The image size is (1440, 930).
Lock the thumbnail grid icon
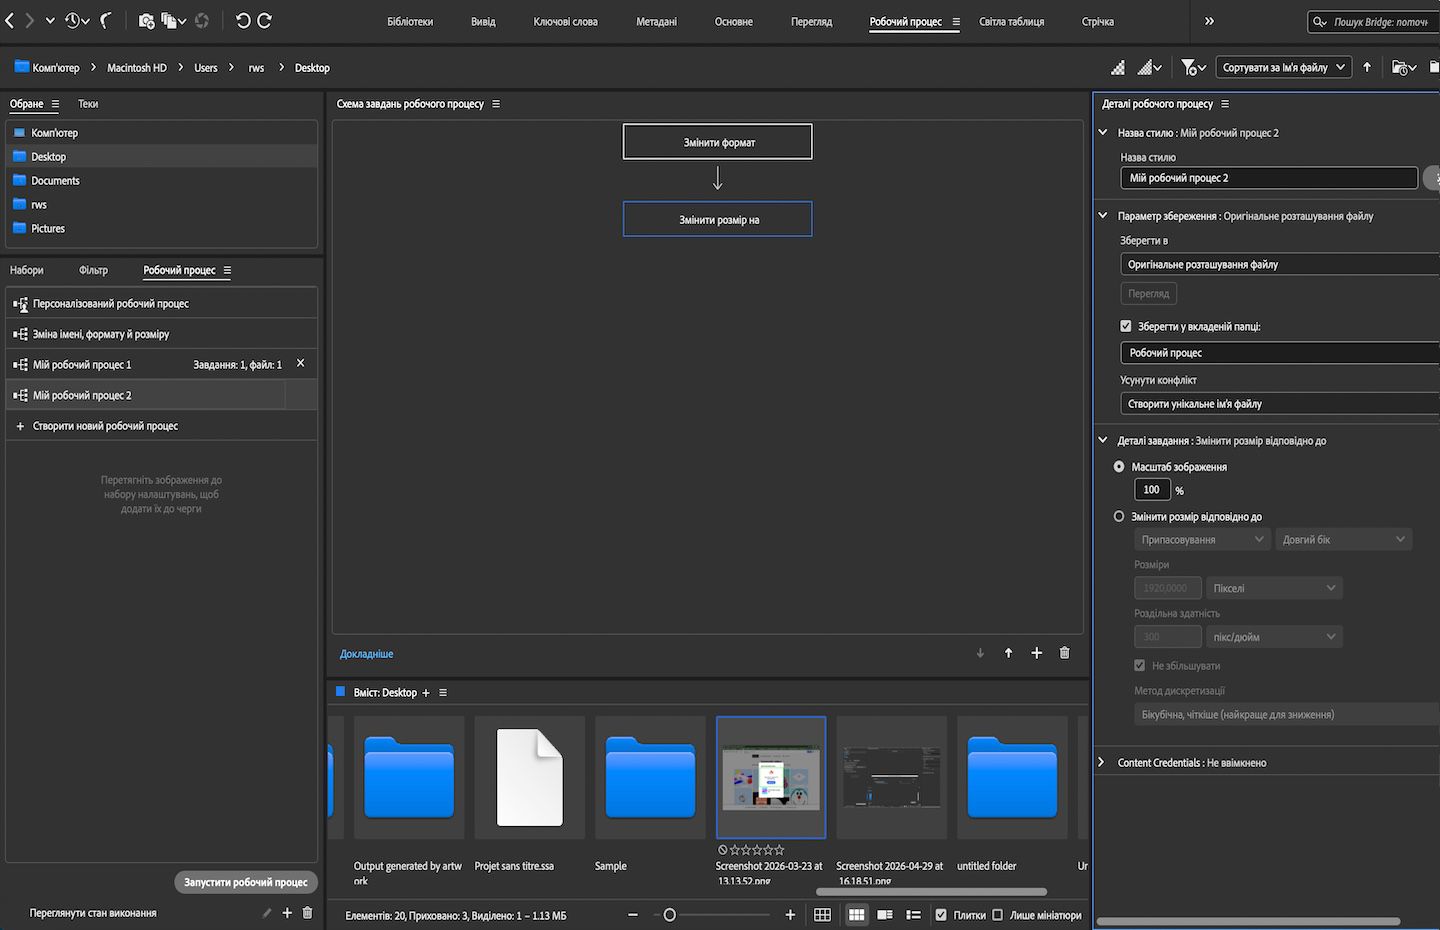click(x=822, y=915)
